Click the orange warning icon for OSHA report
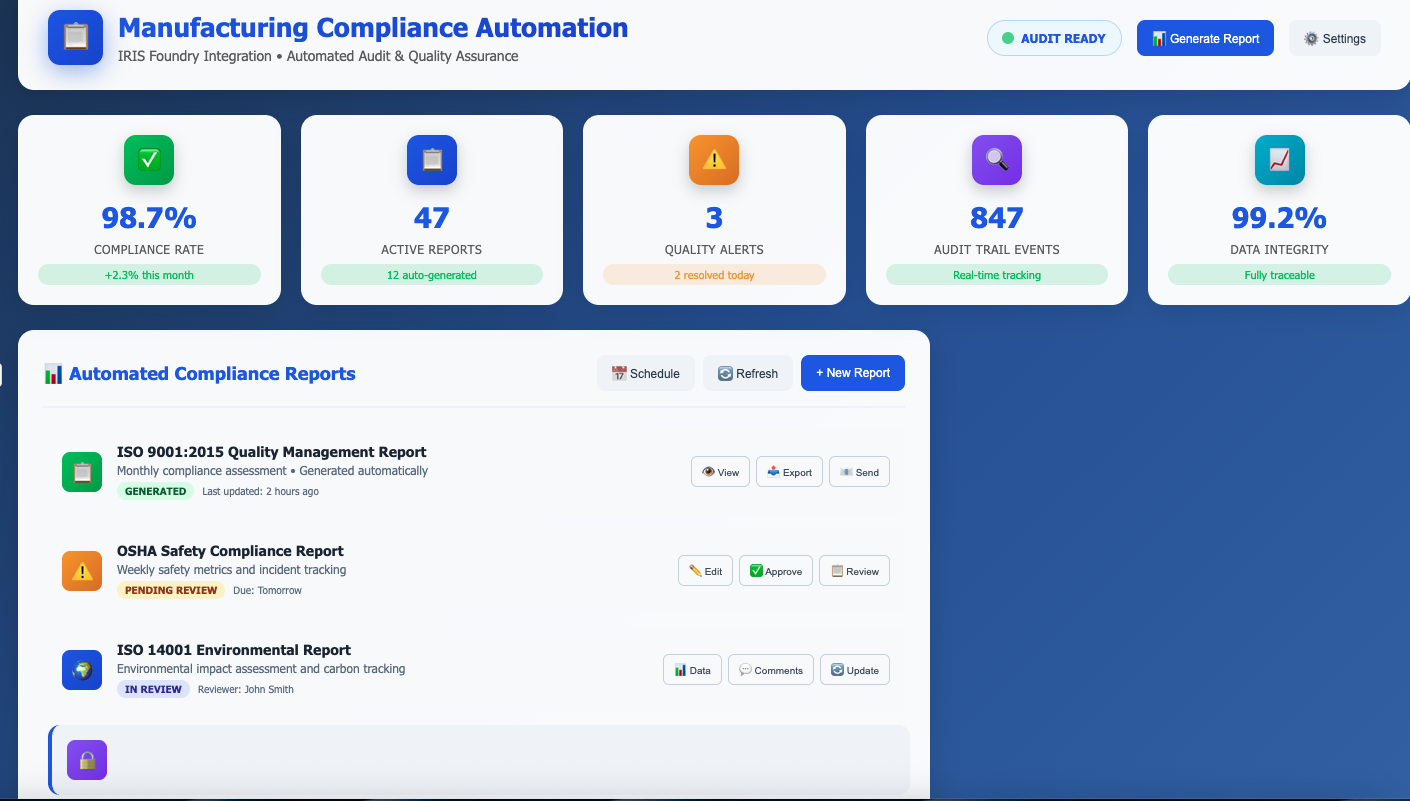This screenshot has height=801, width=1410. pyautogui.click(x=82, y=571)
